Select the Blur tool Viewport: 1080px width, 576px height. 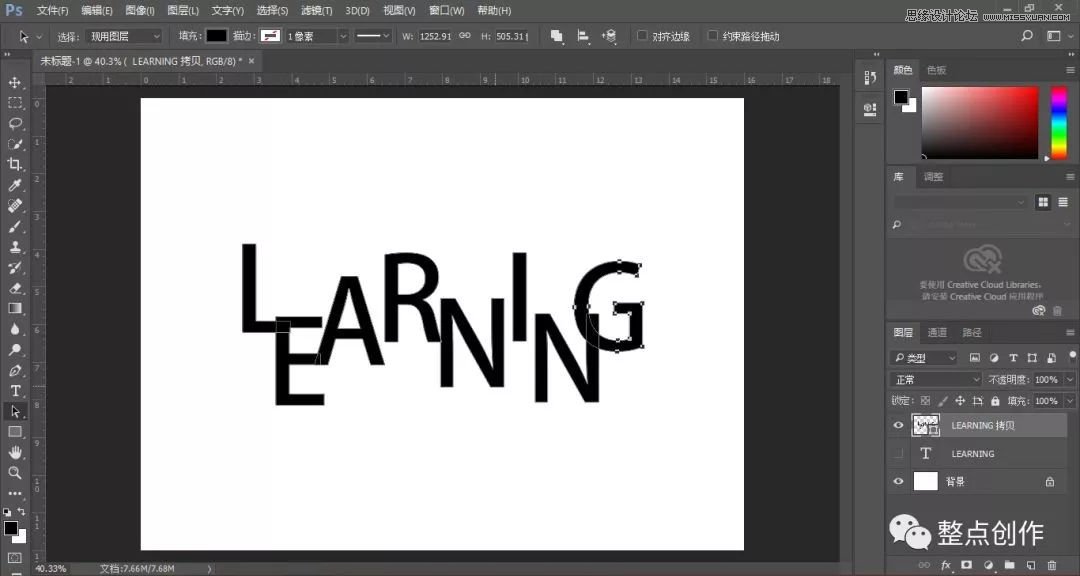(14, 329)
